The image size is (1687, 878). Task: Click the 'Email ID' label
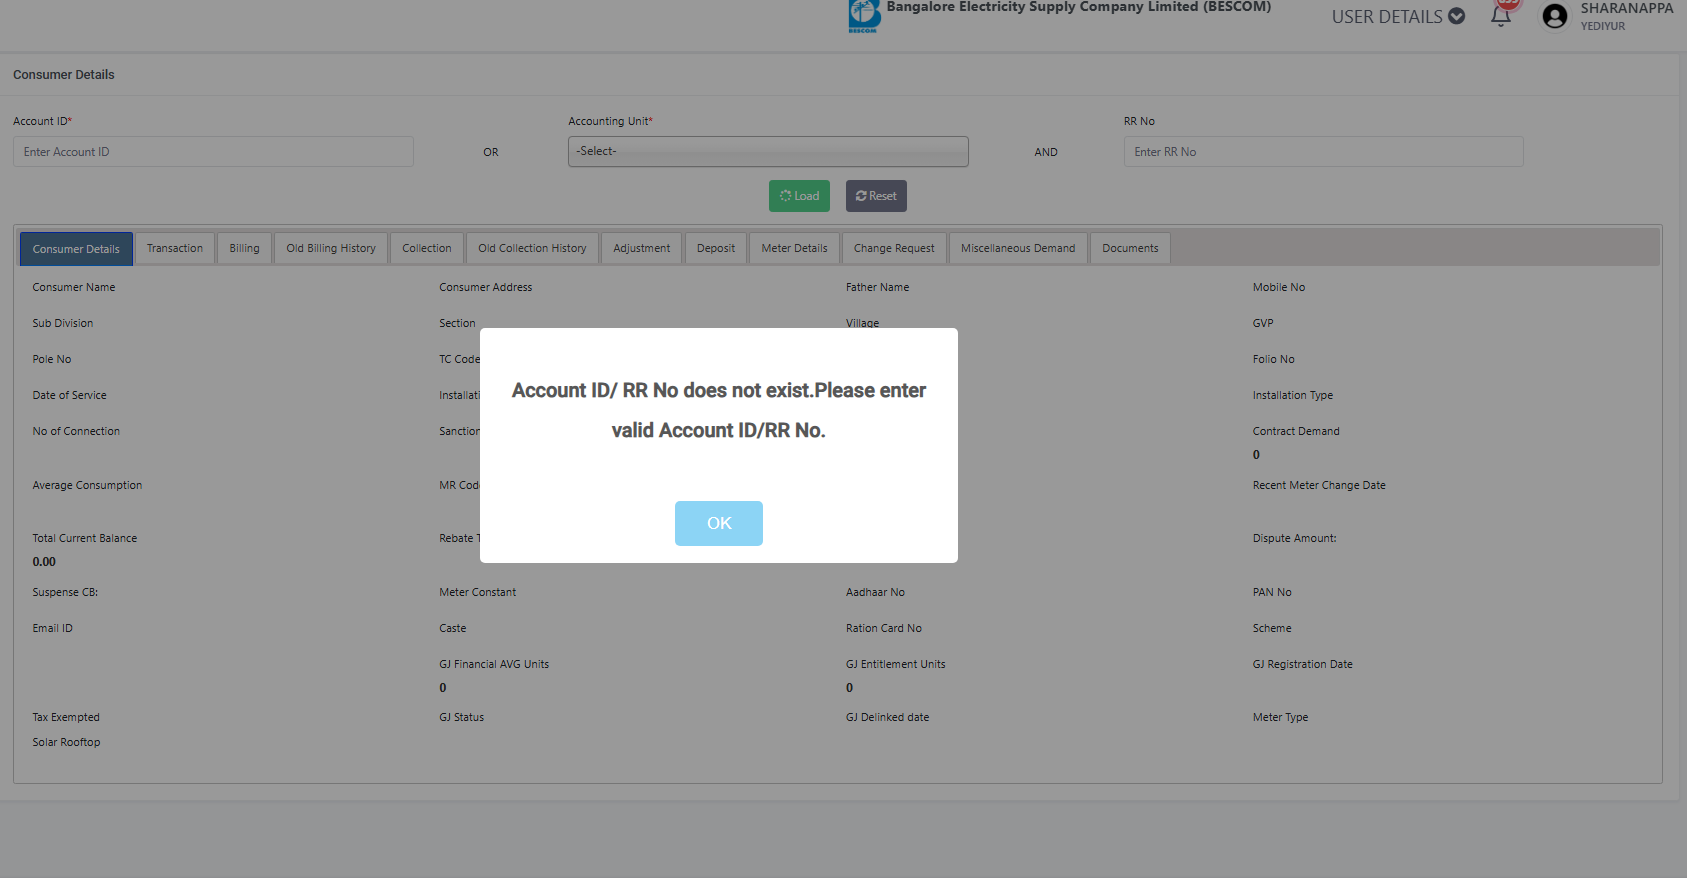[x=52, y=628]
